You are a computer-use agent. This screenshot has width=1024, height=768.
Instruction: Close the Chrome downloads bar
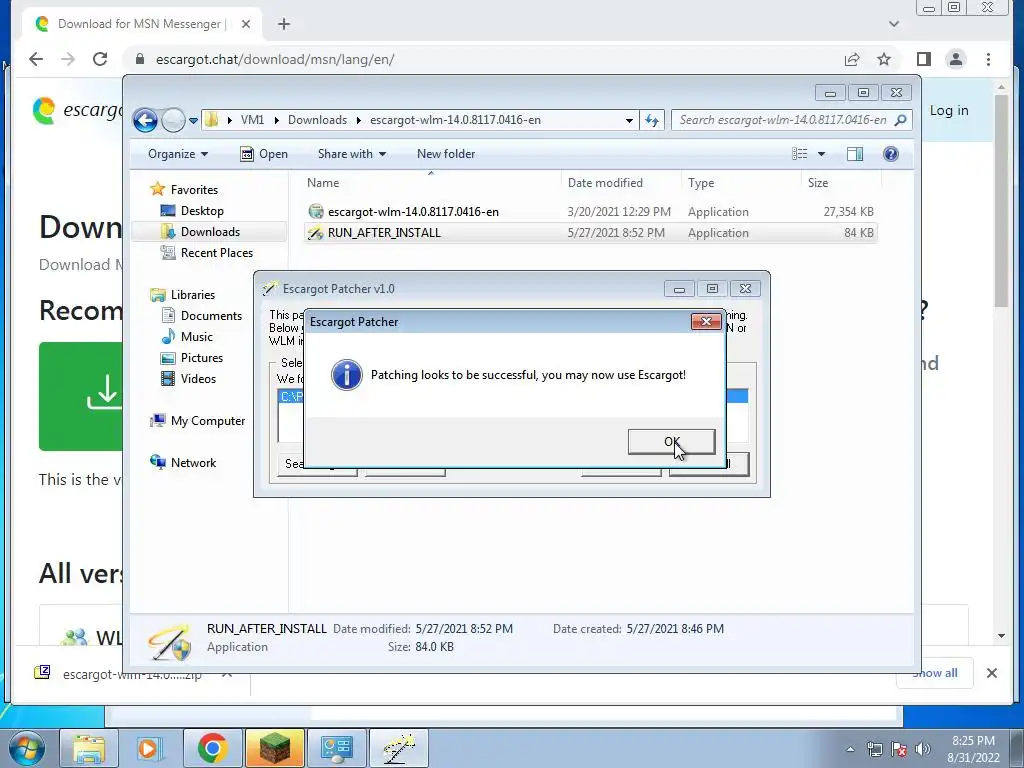[x=991, y=673]
